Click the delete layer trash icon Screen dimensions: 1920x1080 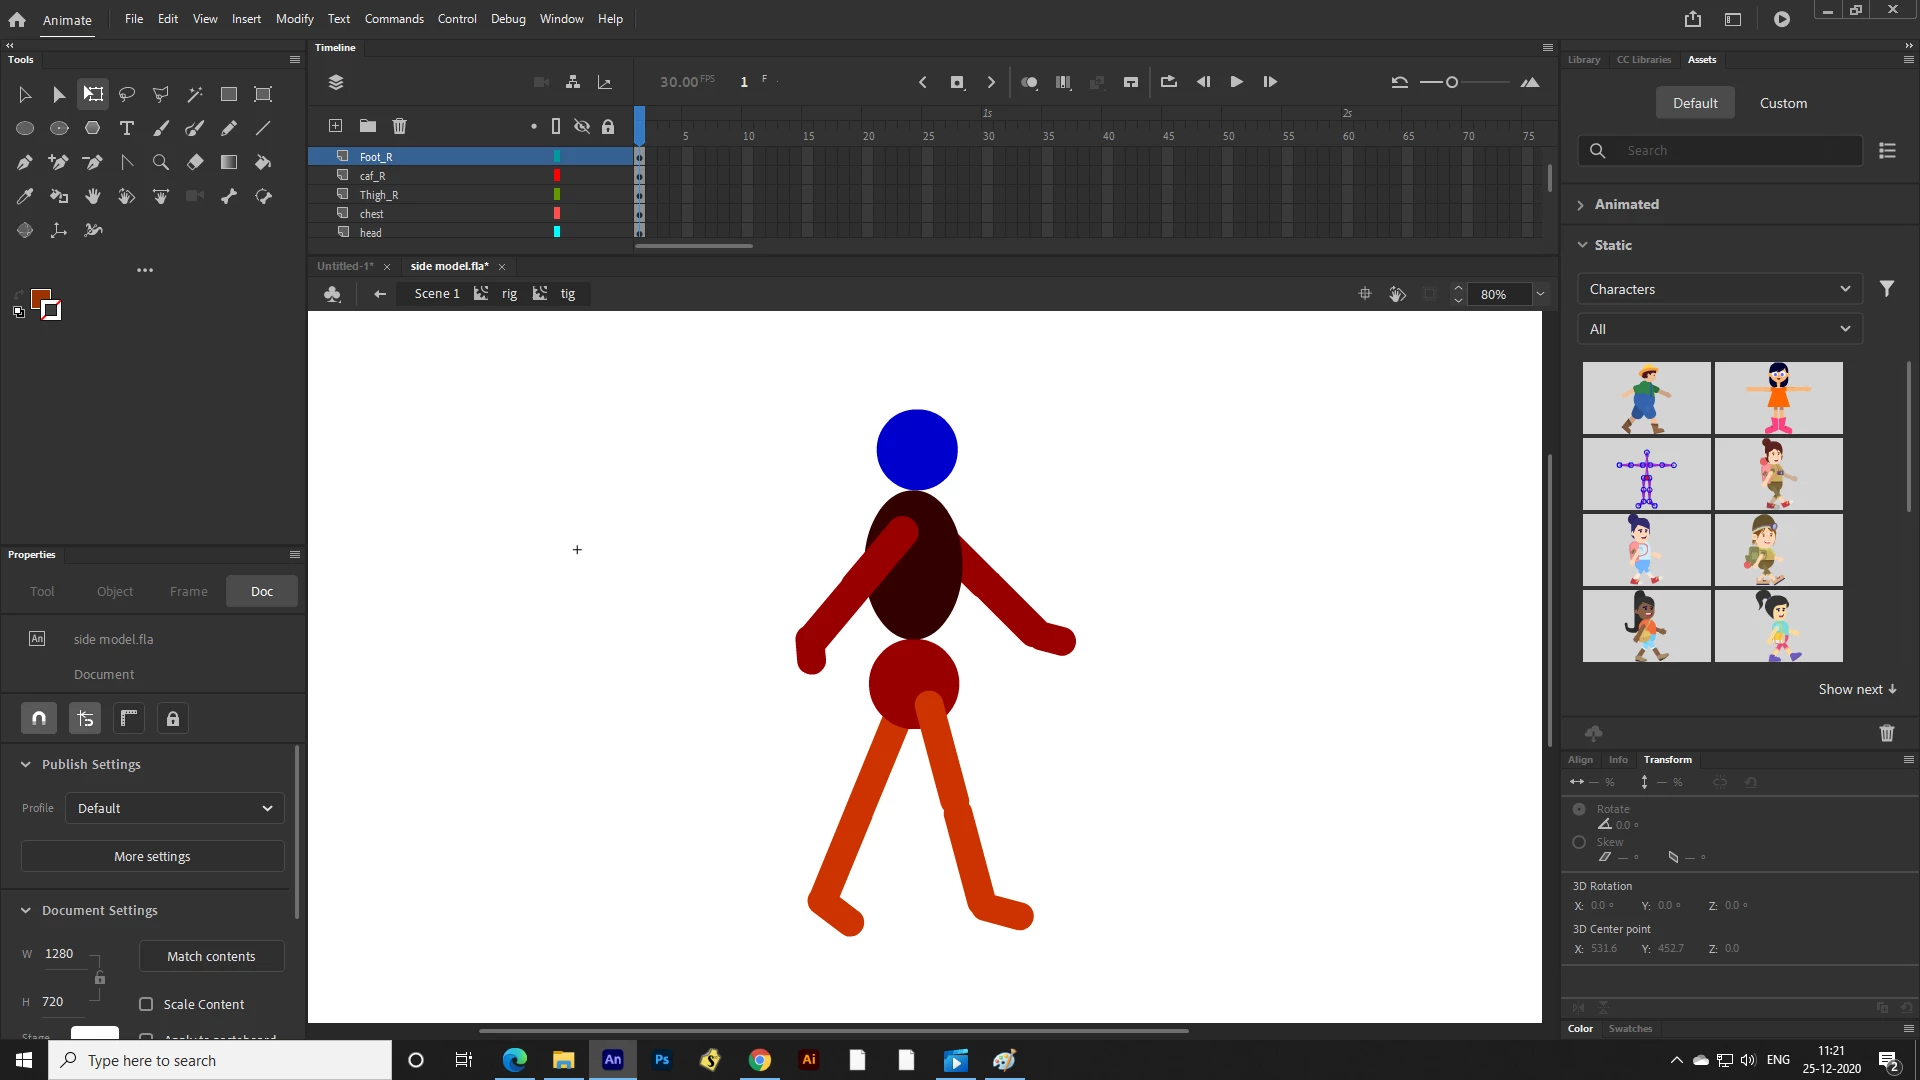tap(400, 126)
